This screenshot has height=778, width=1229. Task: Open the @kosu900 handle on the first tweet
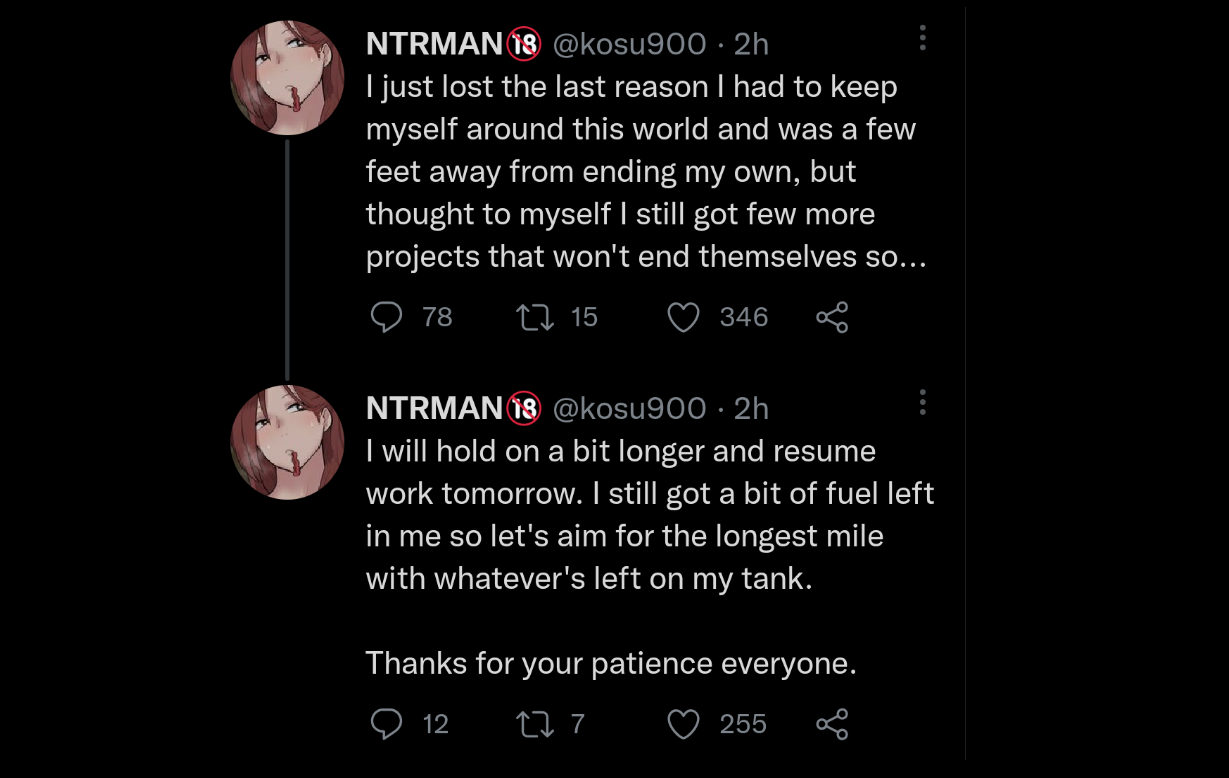point(629,44)
